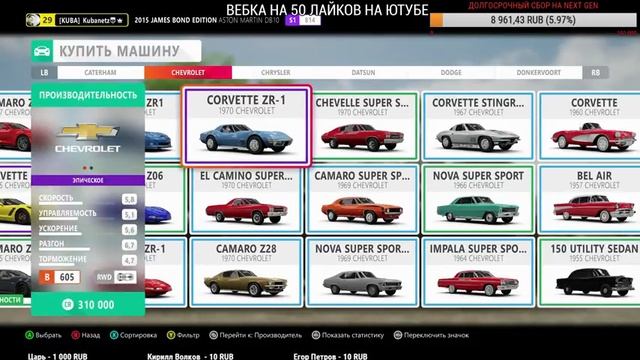Screen dimensions: 640x360
Task: Click the green A Выбрать button icon
Action: [x=29, y=335]
